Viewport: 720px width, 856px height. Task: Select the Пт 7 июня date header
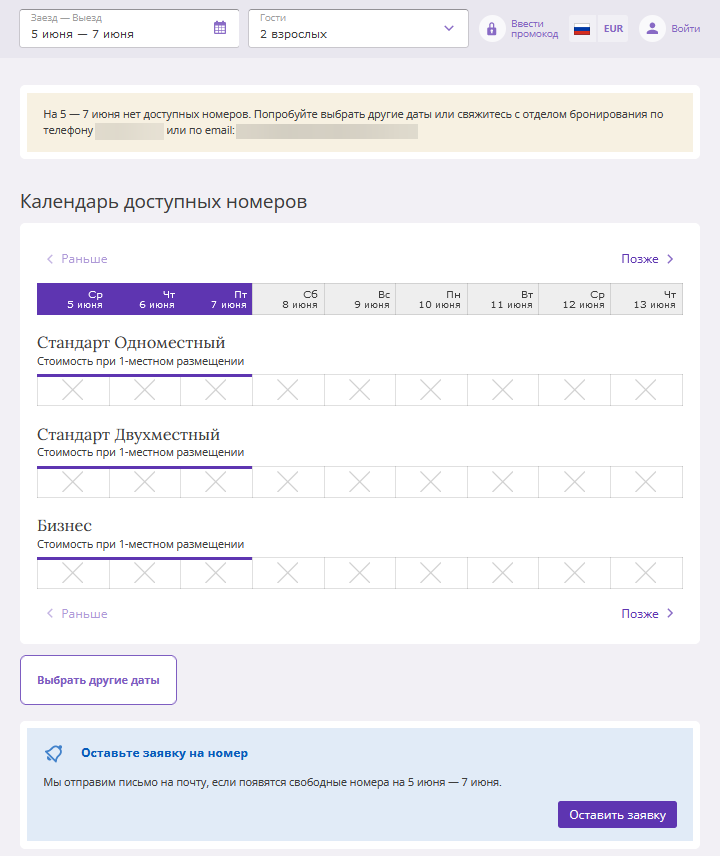pyautogui.click(x=216, y=299)
